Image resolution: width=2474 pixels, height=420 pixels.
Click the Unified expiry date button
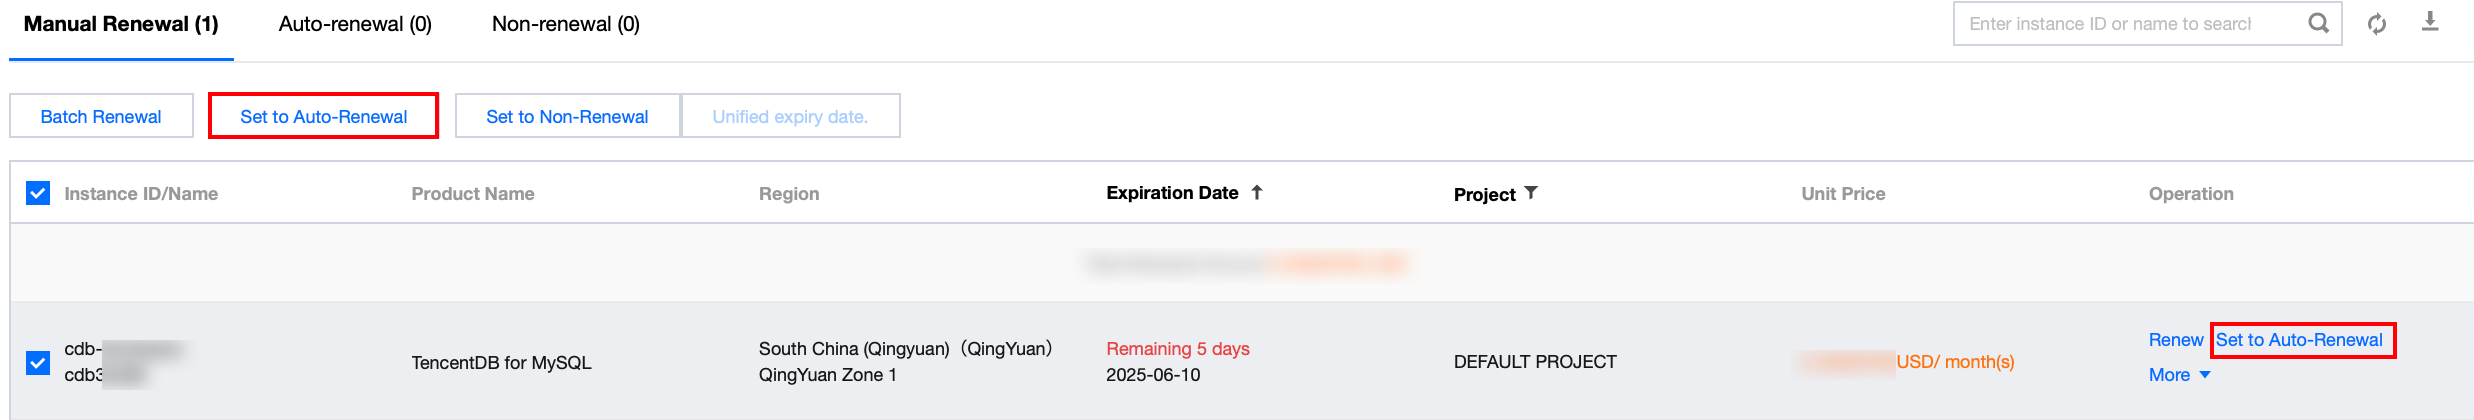[790, 116]
